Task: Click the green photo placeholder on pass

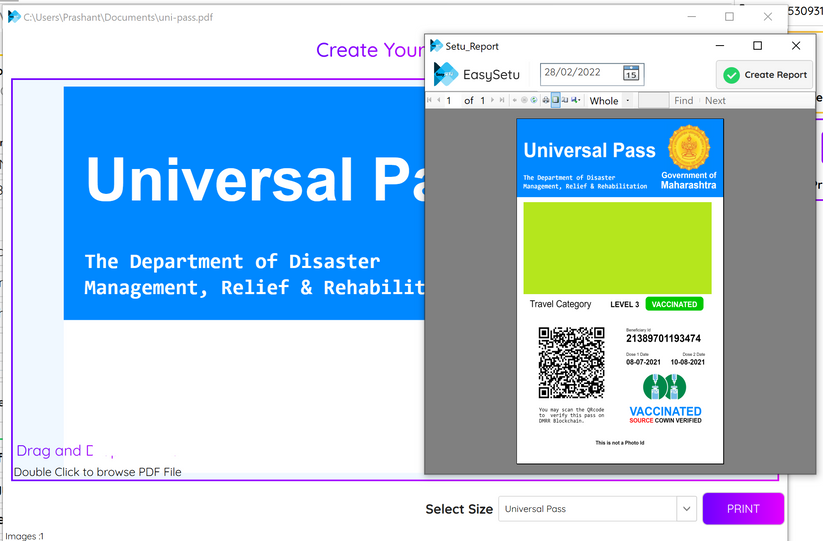Action: [617, 248]
